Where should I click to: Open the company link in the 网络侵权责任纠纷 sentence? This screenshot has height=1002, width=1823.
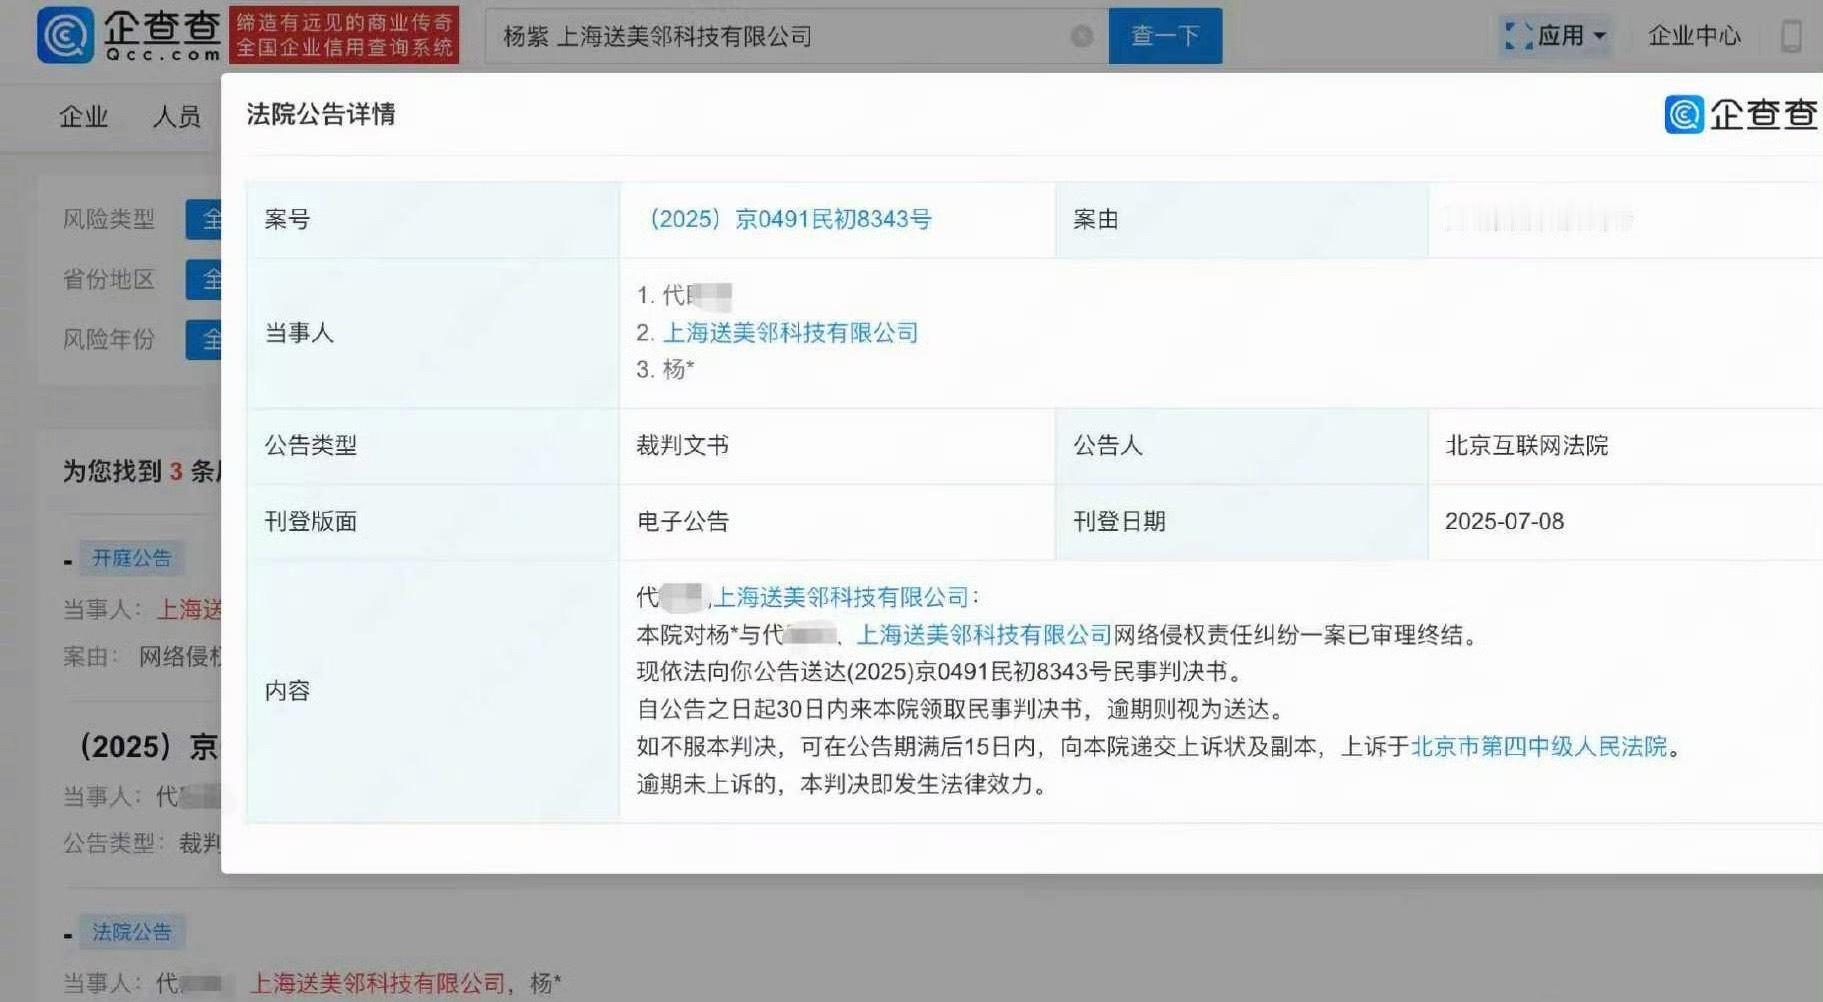[984, 634]
